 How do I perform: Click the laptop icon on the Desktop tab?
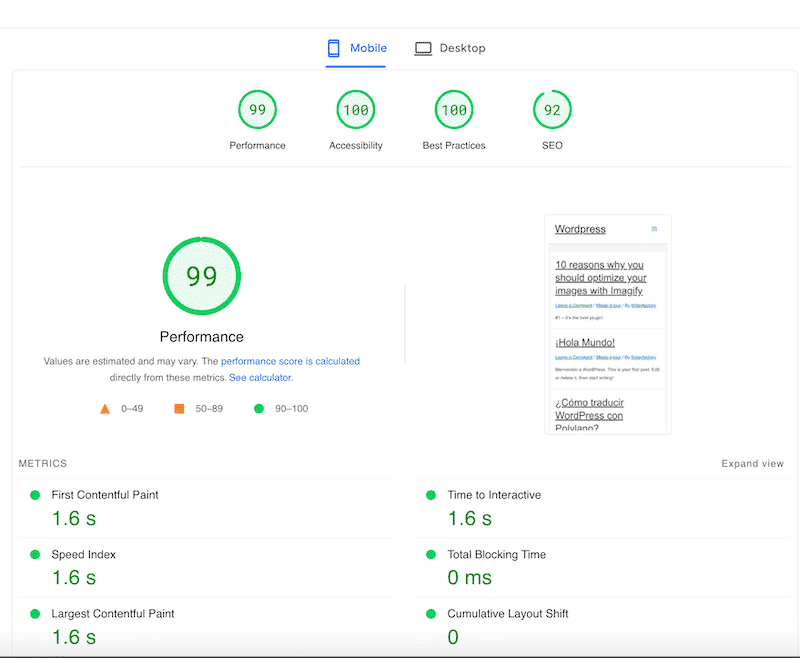coord(424,47)
